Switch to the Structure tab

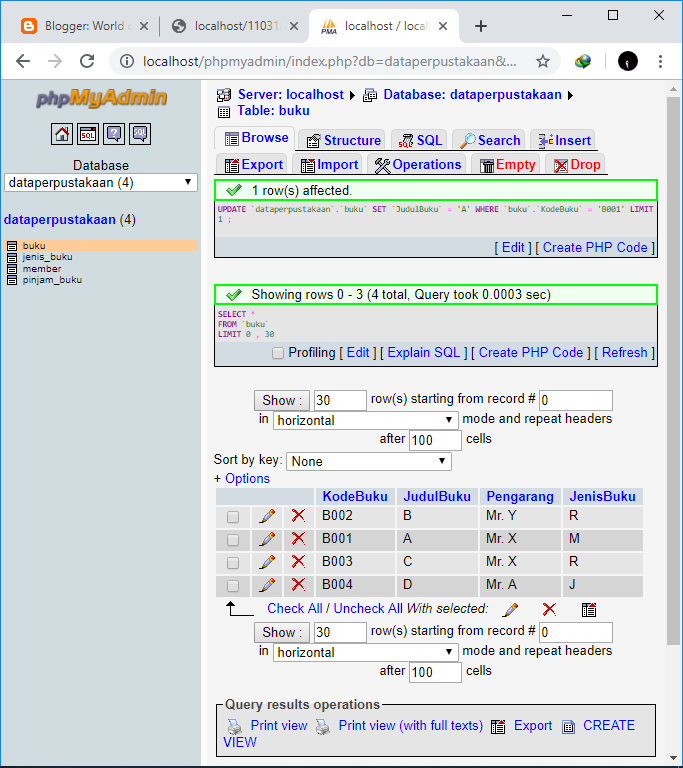click(343, 141)
